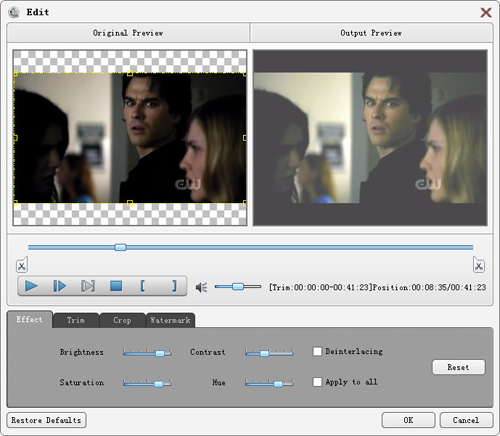Confirm edits with OK
The width and height of the screenshot is (500, 436).
point(408,420)
